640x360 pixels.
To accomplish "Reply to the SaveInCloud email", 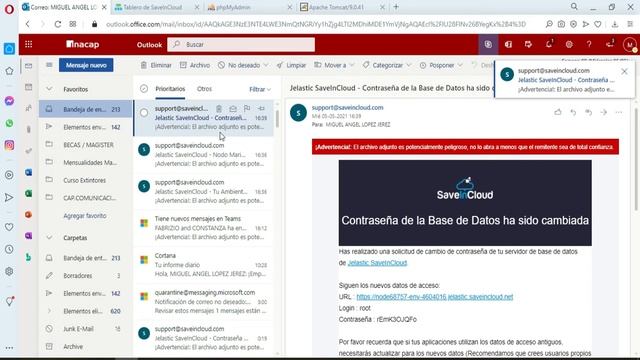I will [573, 112].
